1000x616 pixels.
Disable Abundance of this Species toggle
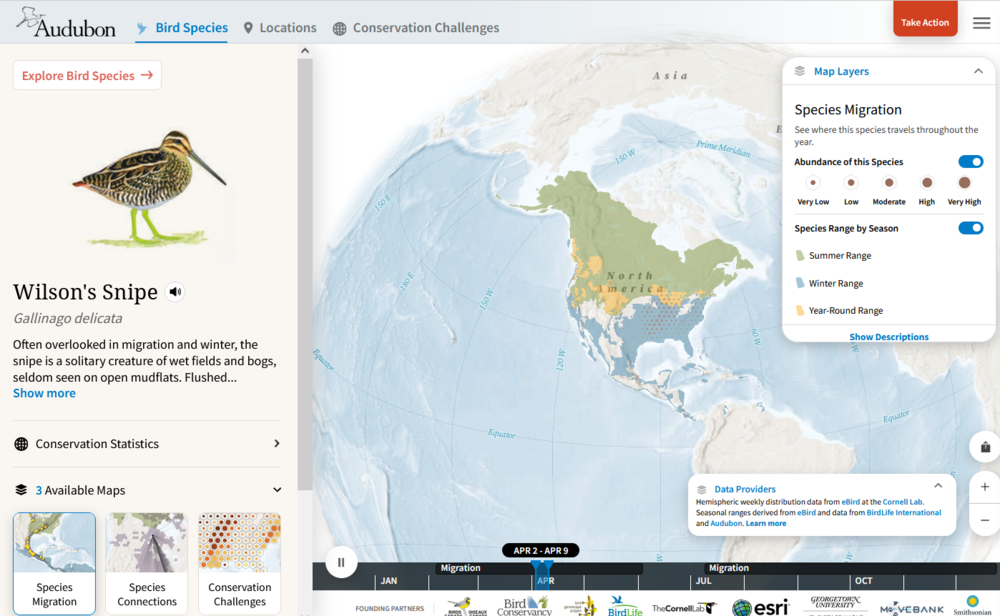click(x=970, y=162)
